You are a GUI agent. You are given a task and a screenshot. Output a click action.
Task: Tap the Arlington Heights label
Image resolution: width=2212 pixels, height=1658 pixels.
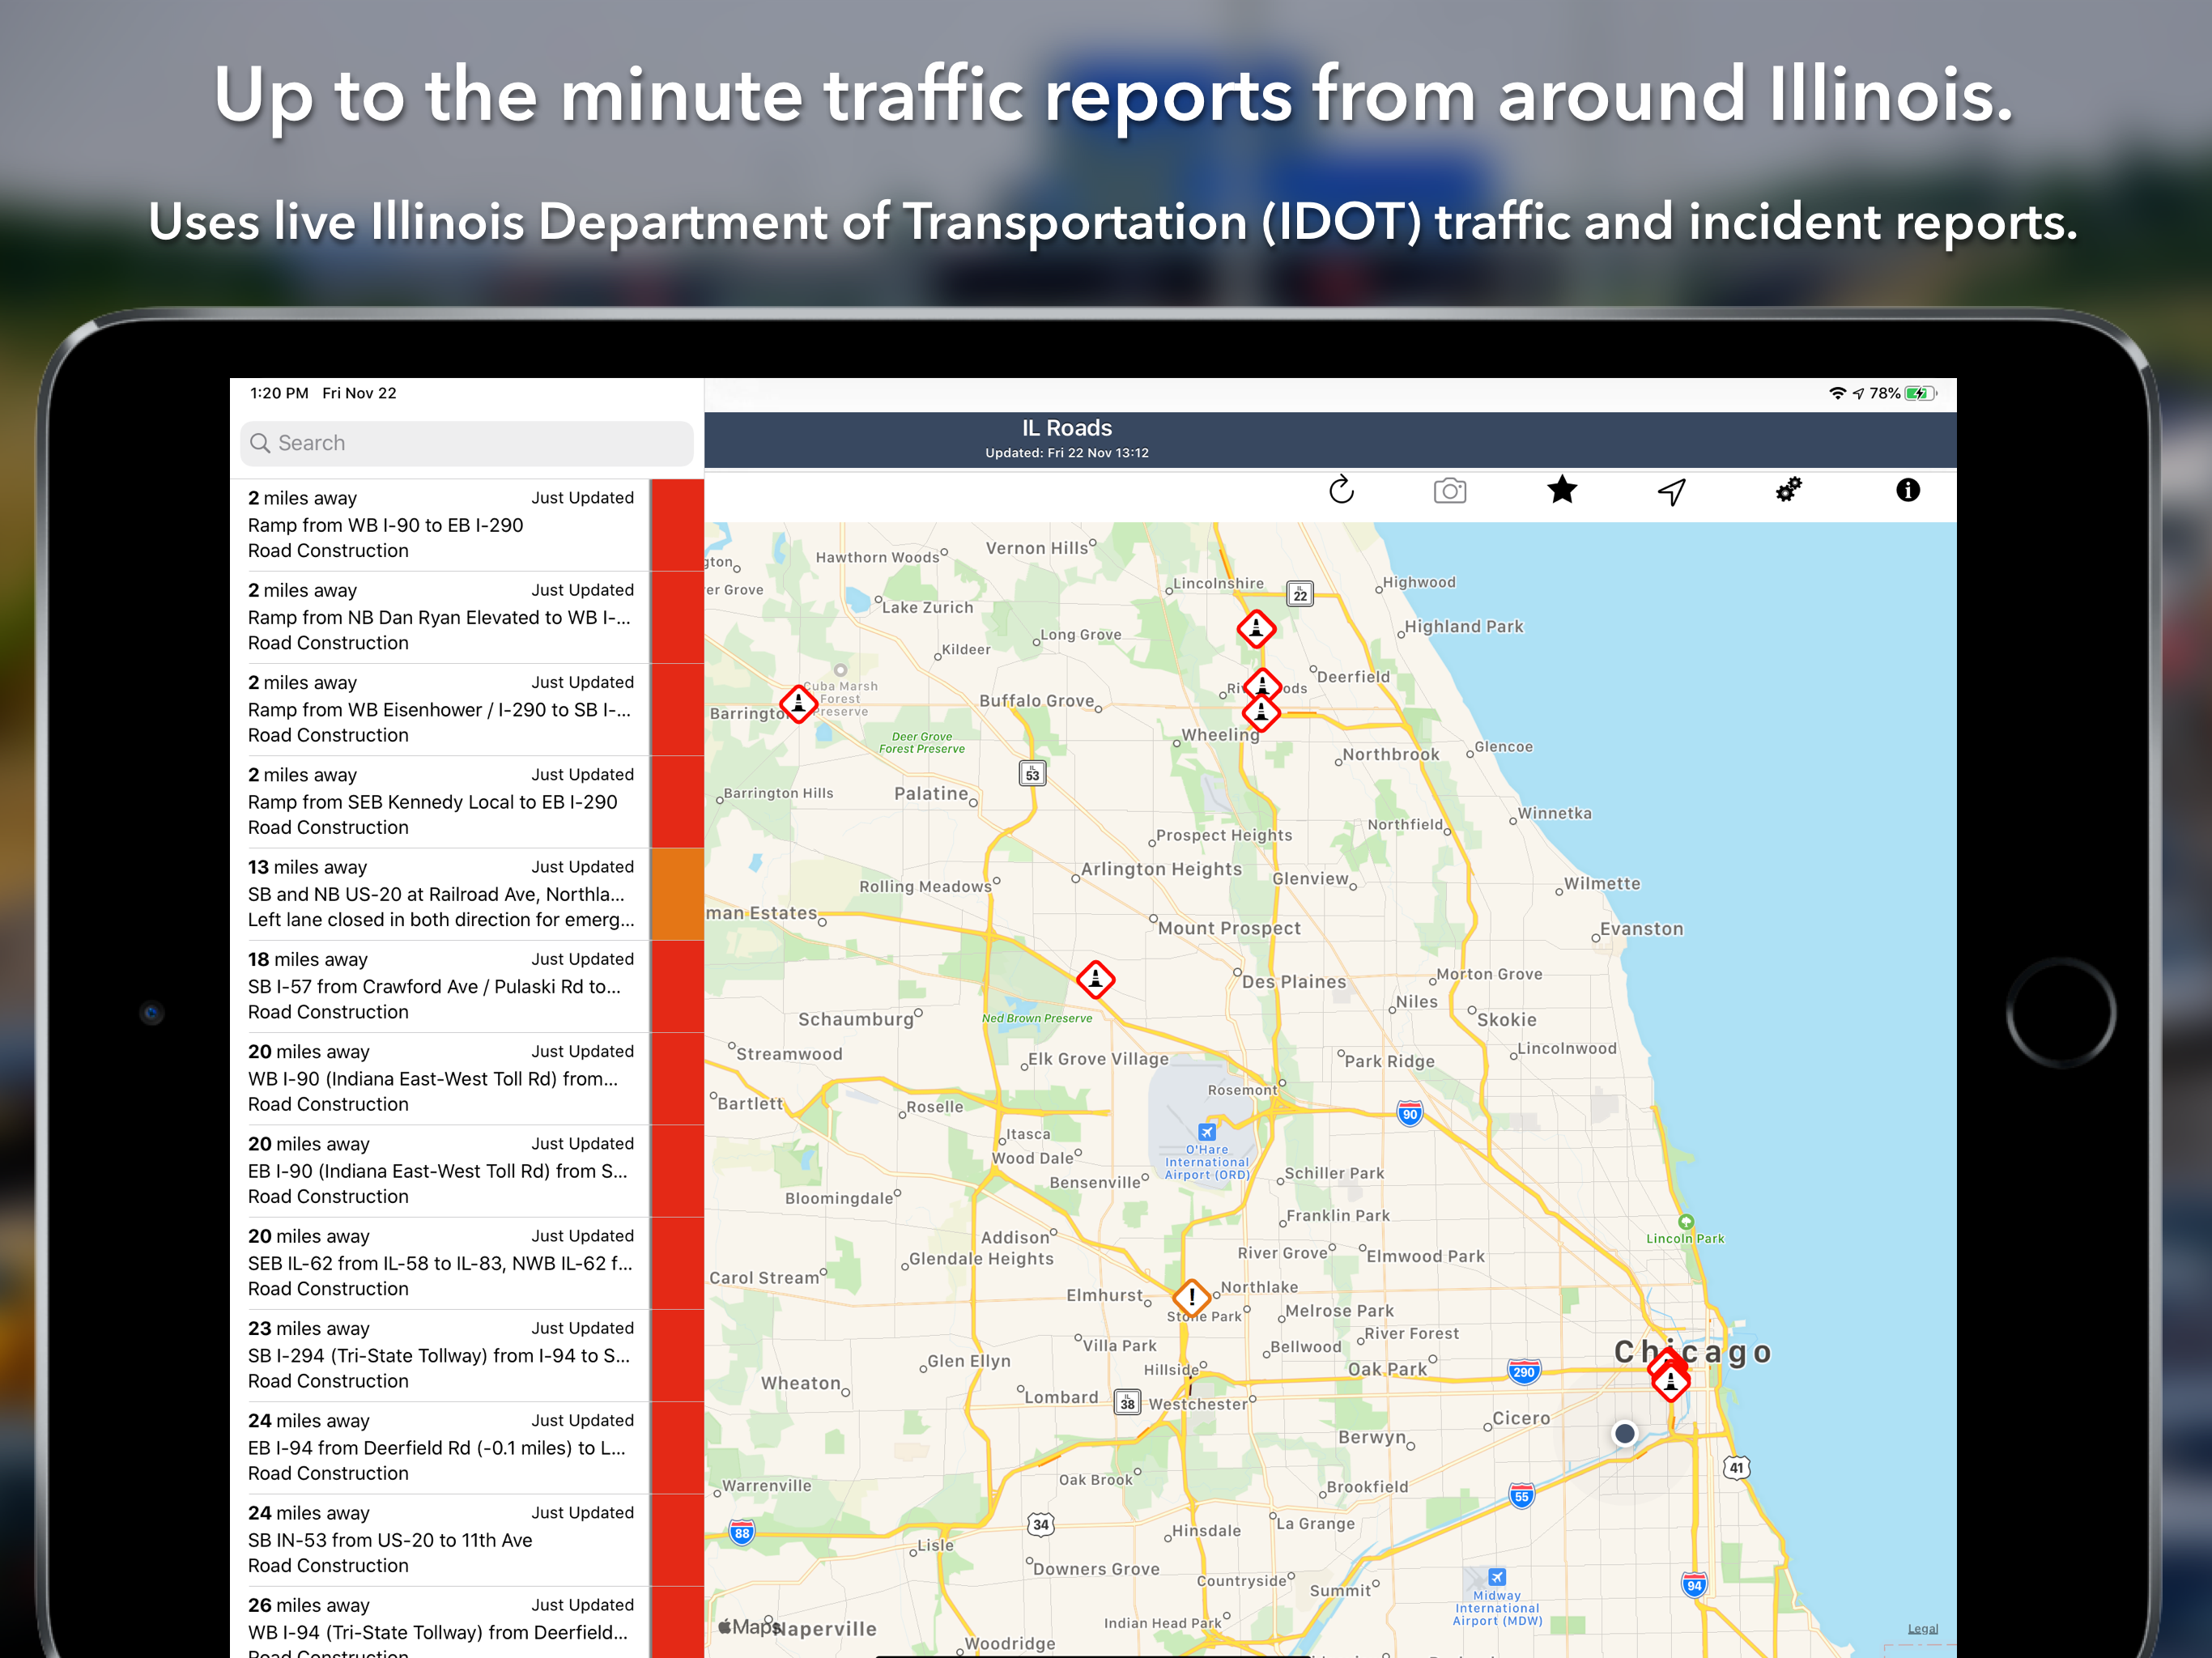click(x=1161, y=869)
